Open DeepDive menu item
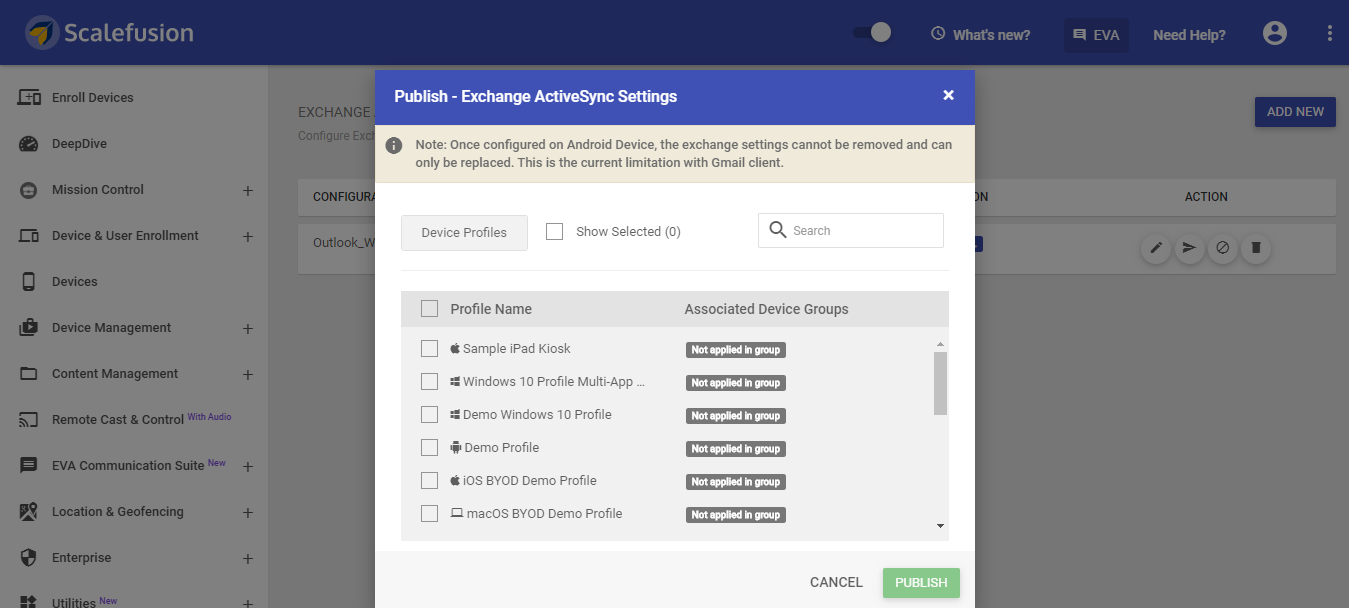 click(x=79, y=144)
